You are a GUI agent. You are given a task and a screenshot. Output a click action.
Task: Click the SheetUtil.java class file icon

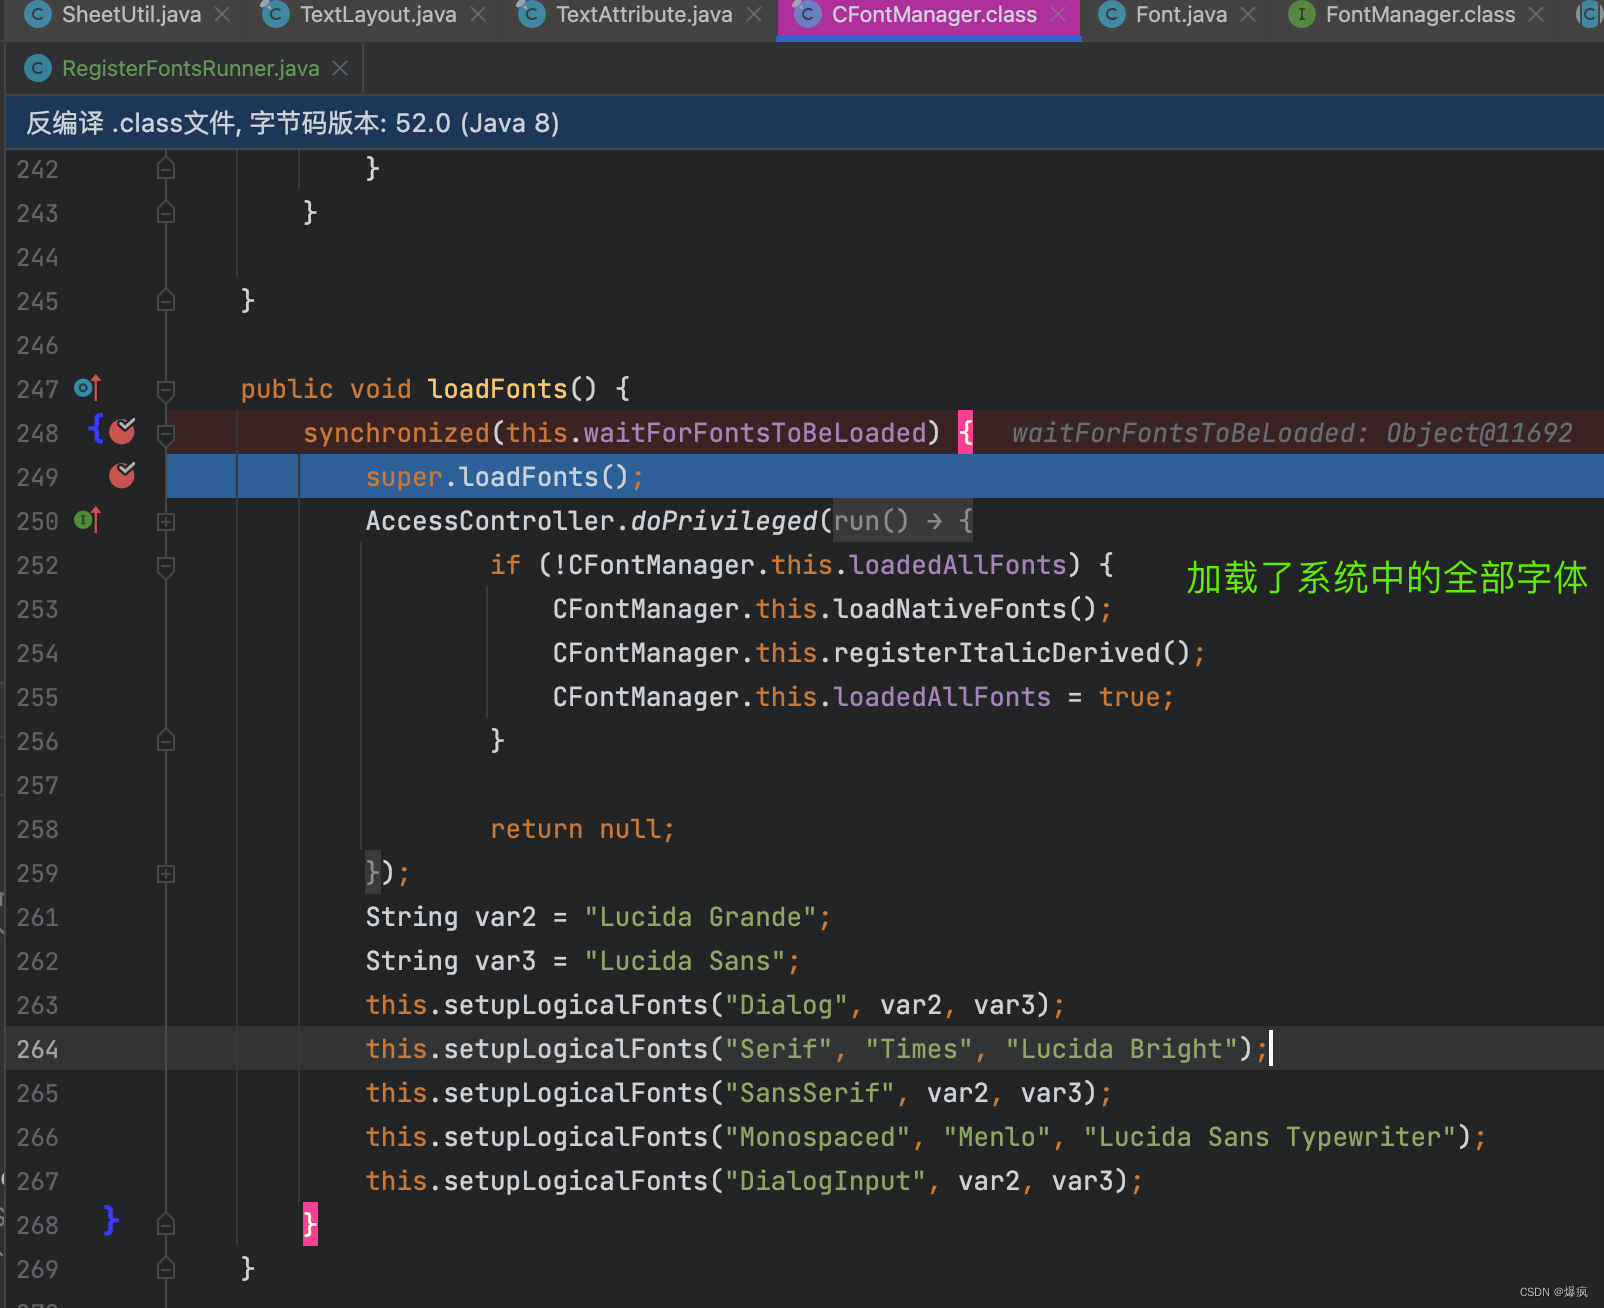tap(37, 15)
